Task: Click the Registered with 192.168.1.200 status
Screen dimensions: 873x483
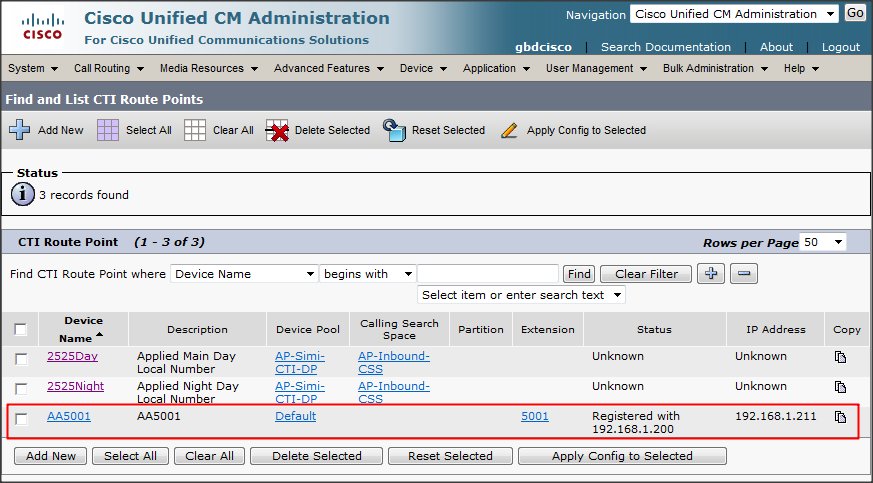Action: click(x=635, y=422)
